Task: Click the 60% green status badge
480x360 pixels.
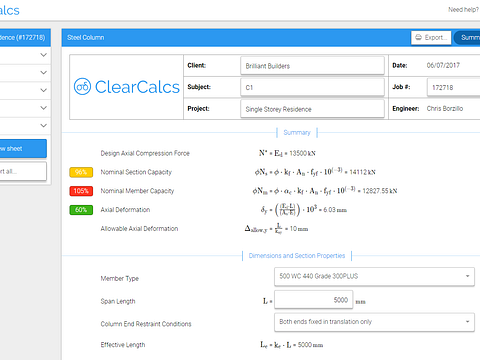Action: click(81, 210)
